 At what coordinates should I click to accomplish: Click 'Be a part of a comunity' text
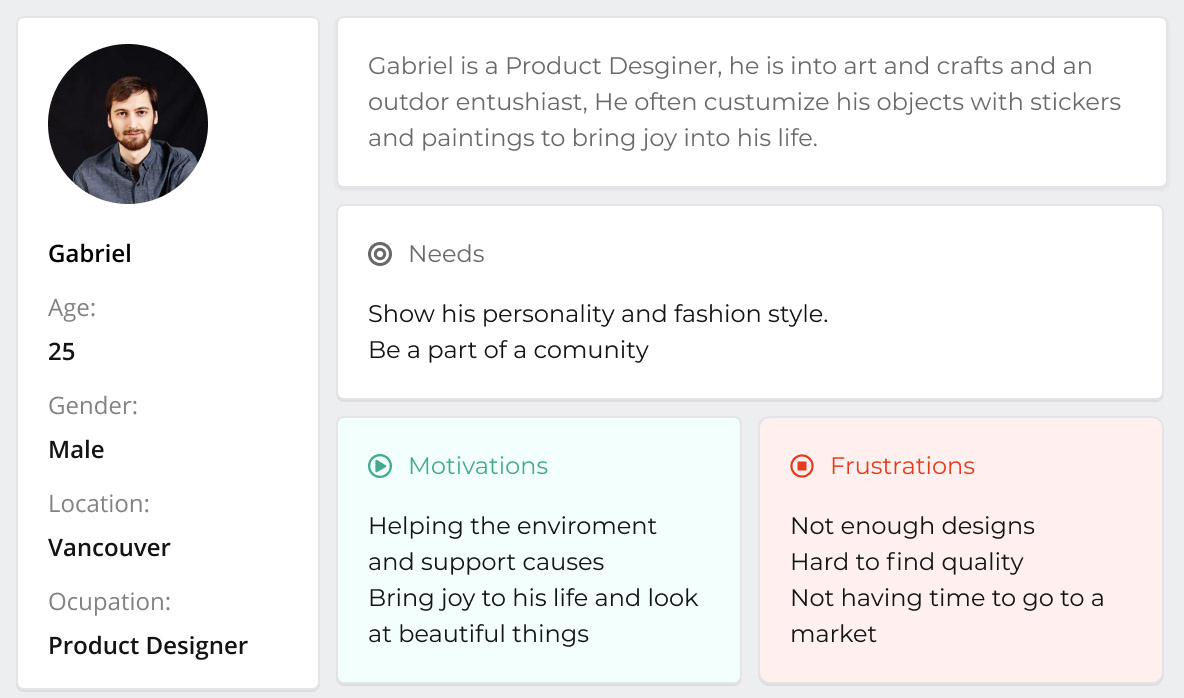[508, 350]
